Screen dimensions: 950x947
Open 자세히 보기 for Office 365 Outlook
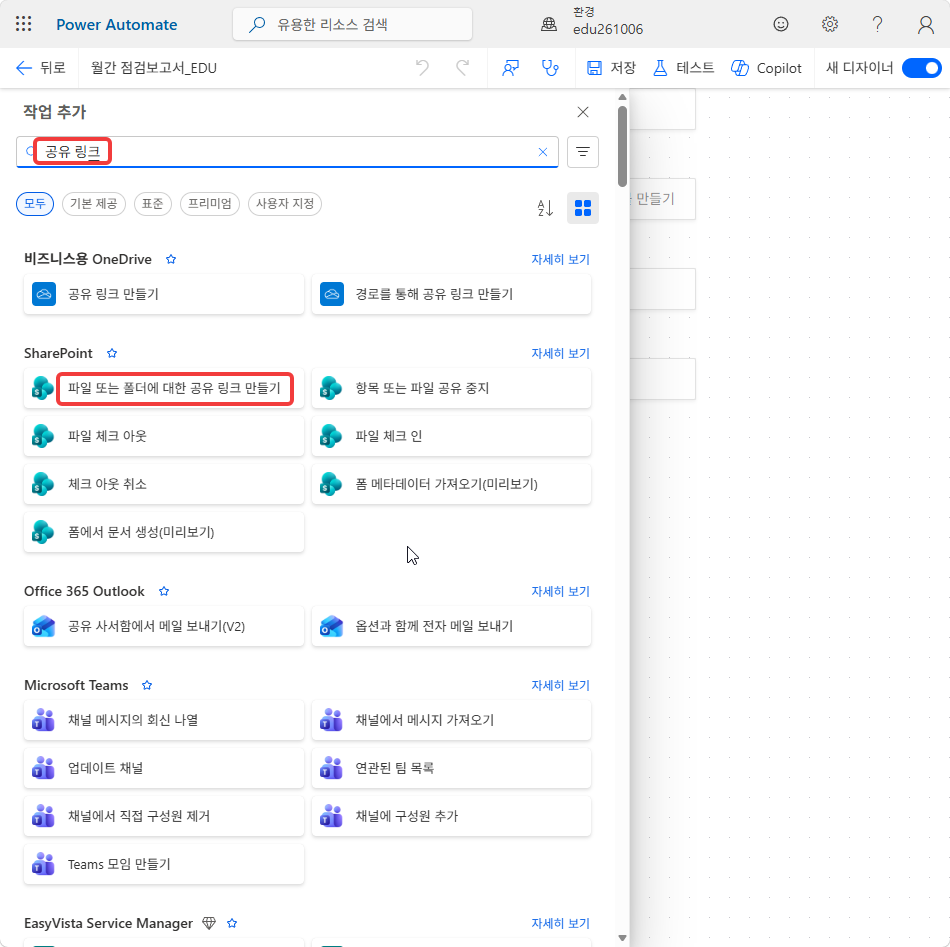(x=560, y=591)
